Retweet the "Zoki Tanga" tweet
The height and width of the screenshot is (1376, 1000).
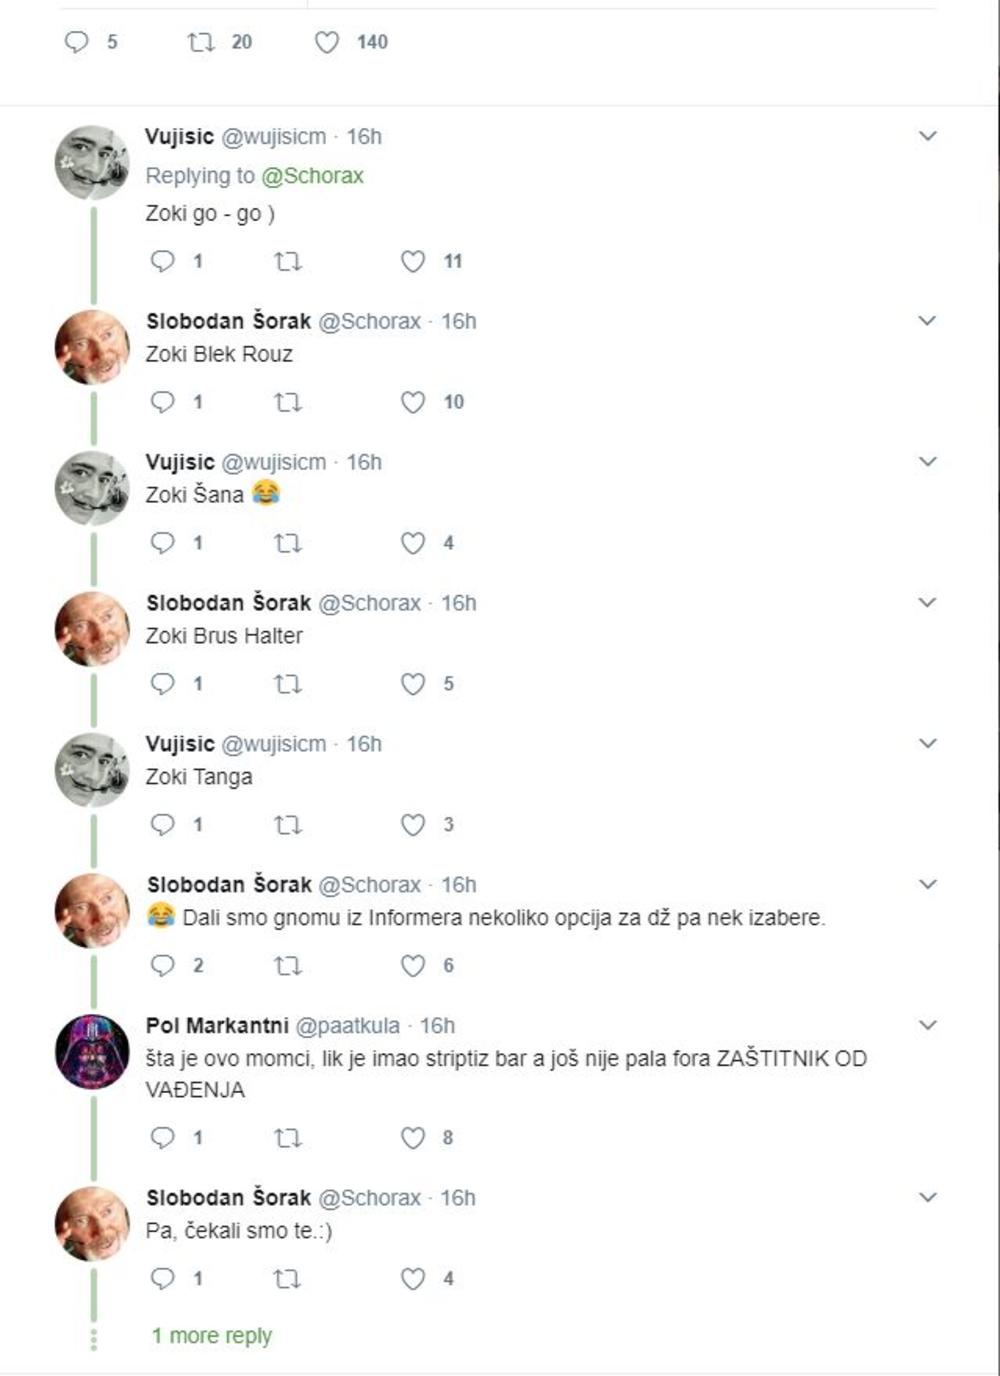coord(288,825)
